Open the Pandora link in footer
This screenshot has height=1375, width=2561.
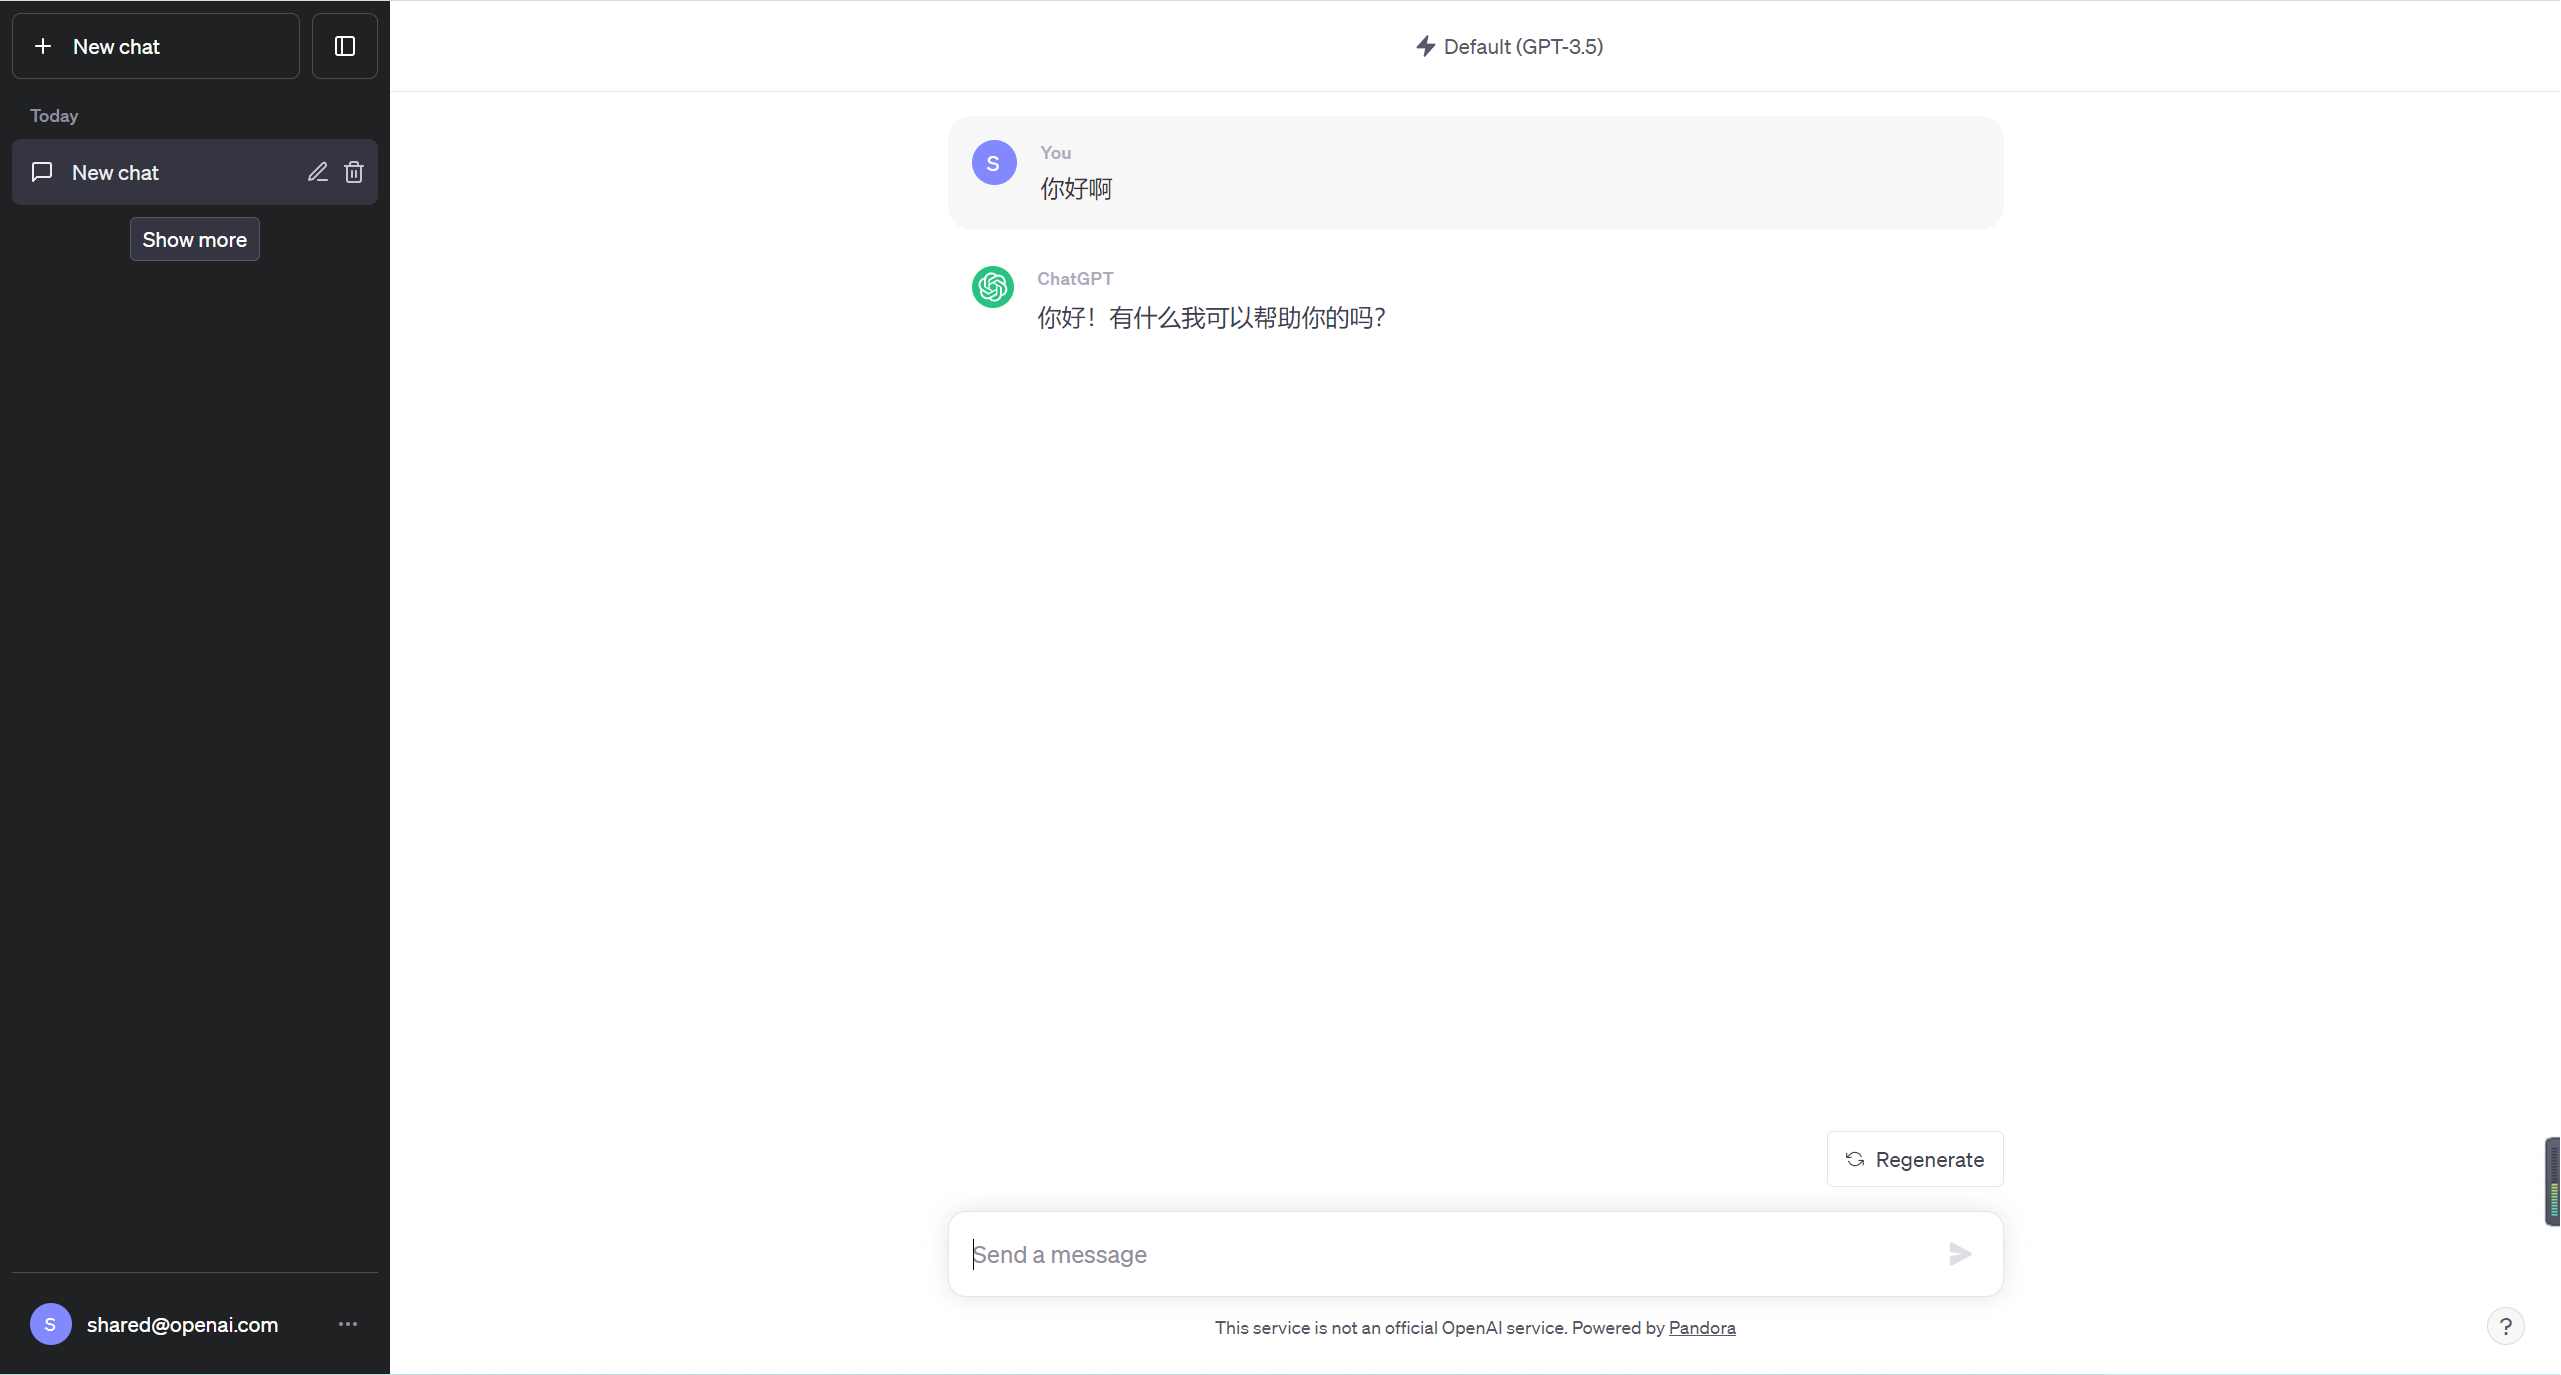[x=1702, y=1328]
